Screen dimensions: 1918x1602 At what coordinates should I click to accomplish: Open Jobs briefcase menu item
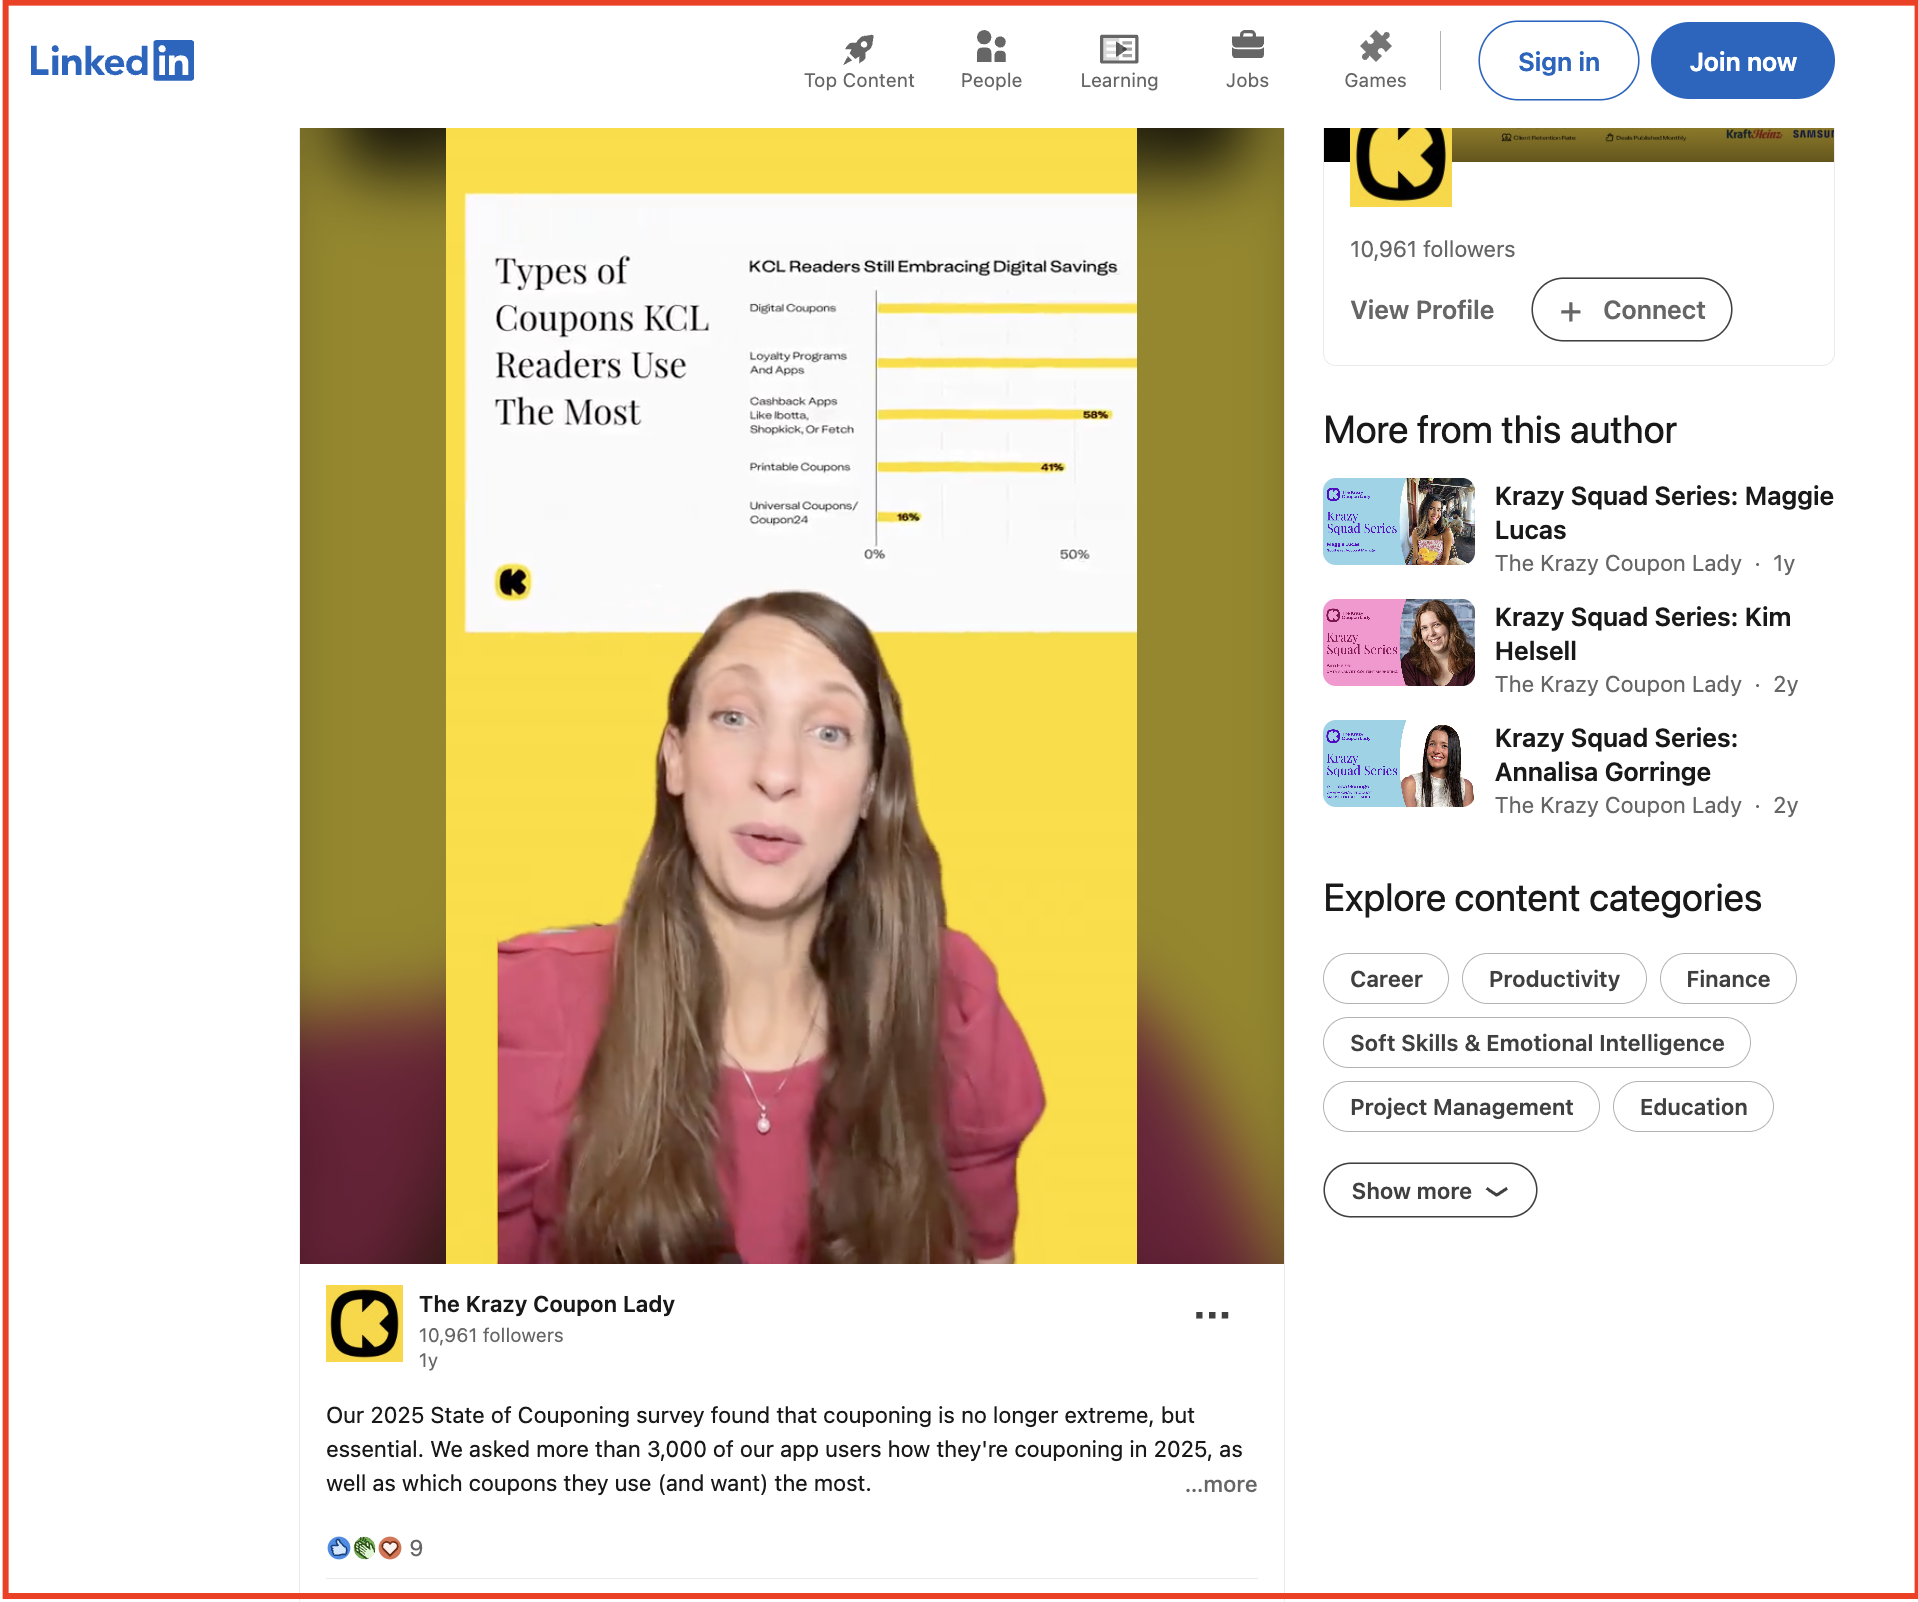pyautogui.click(x=1247, y=61)
